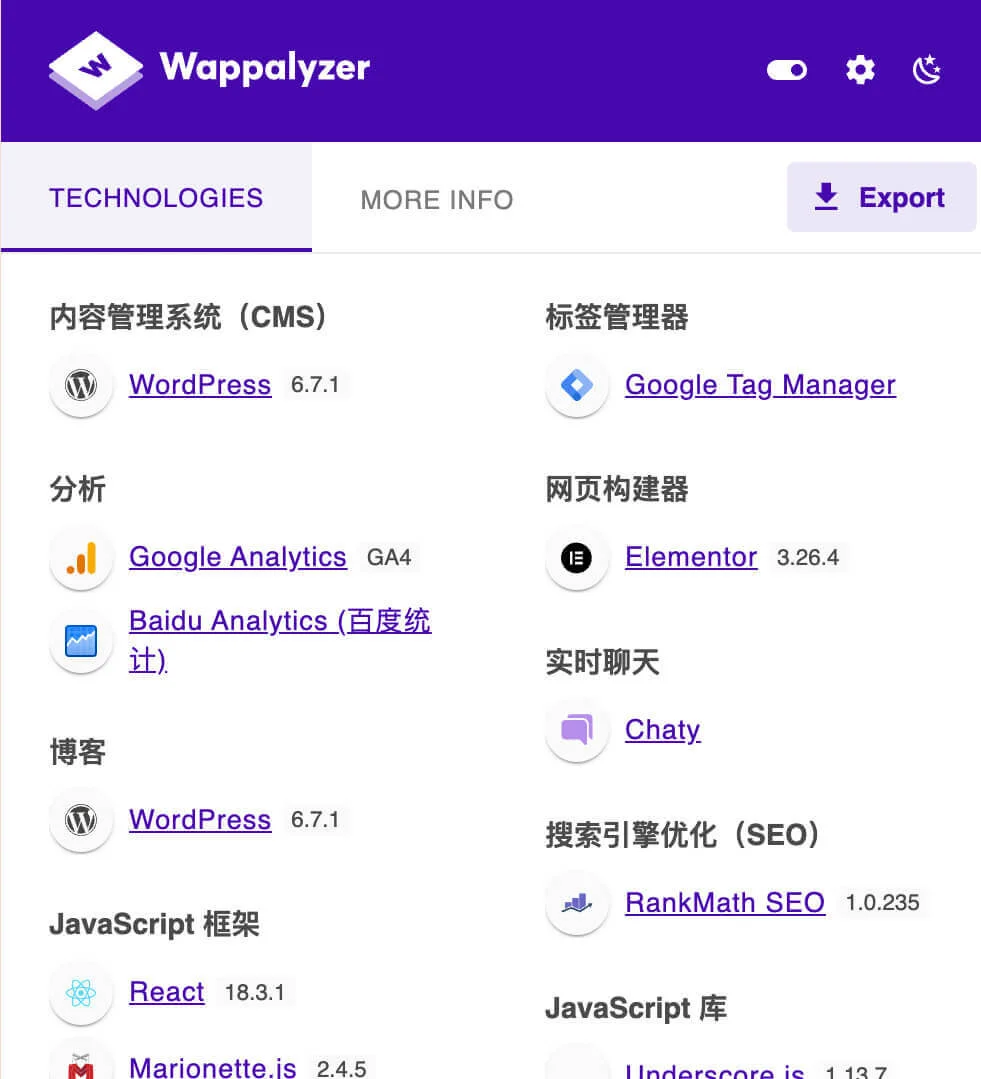Enable dark mode with the moon icon
This screenshot has height=1079, width=981.
(x=925, y=70)
